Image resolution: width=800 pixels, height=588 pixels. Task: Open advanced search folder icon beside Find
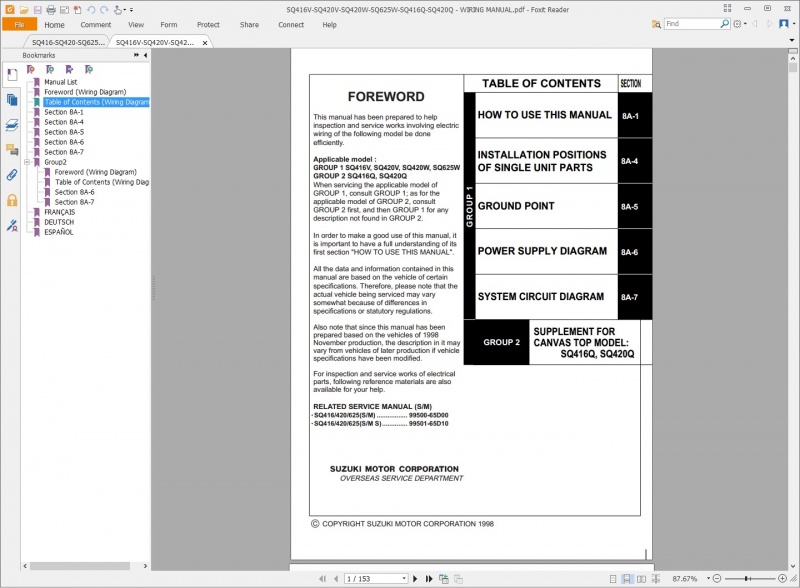(x=656, y=24)
